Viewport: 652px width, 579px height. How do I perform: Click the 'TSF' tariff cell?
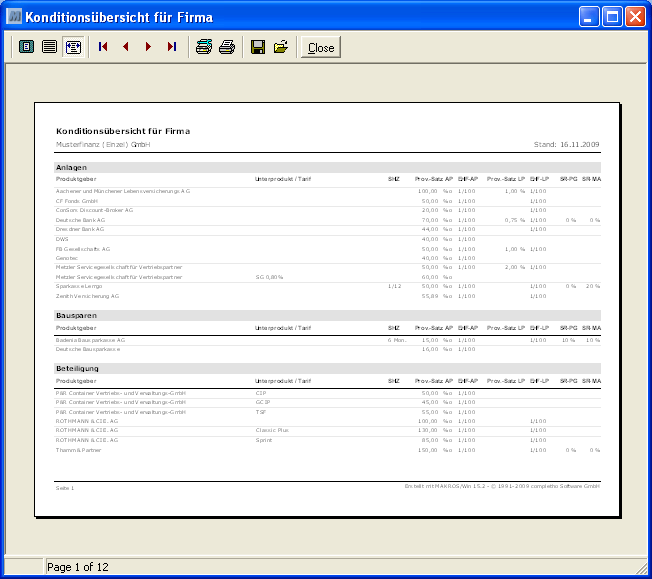(261, 412)
